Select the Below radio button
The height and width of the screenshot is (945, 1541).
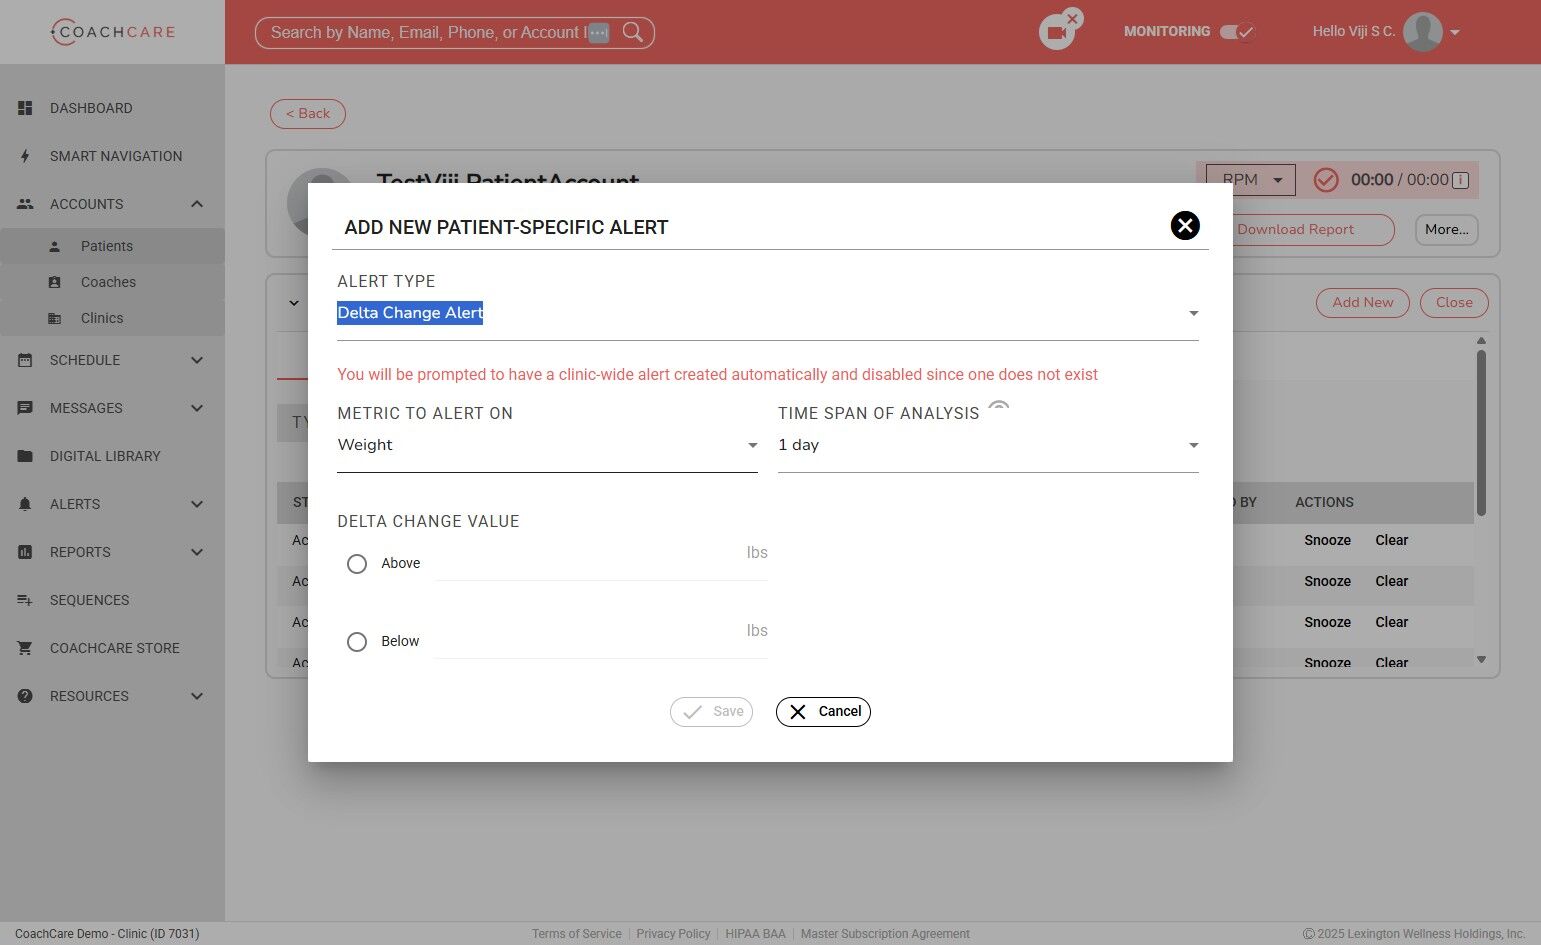(357, 642)
